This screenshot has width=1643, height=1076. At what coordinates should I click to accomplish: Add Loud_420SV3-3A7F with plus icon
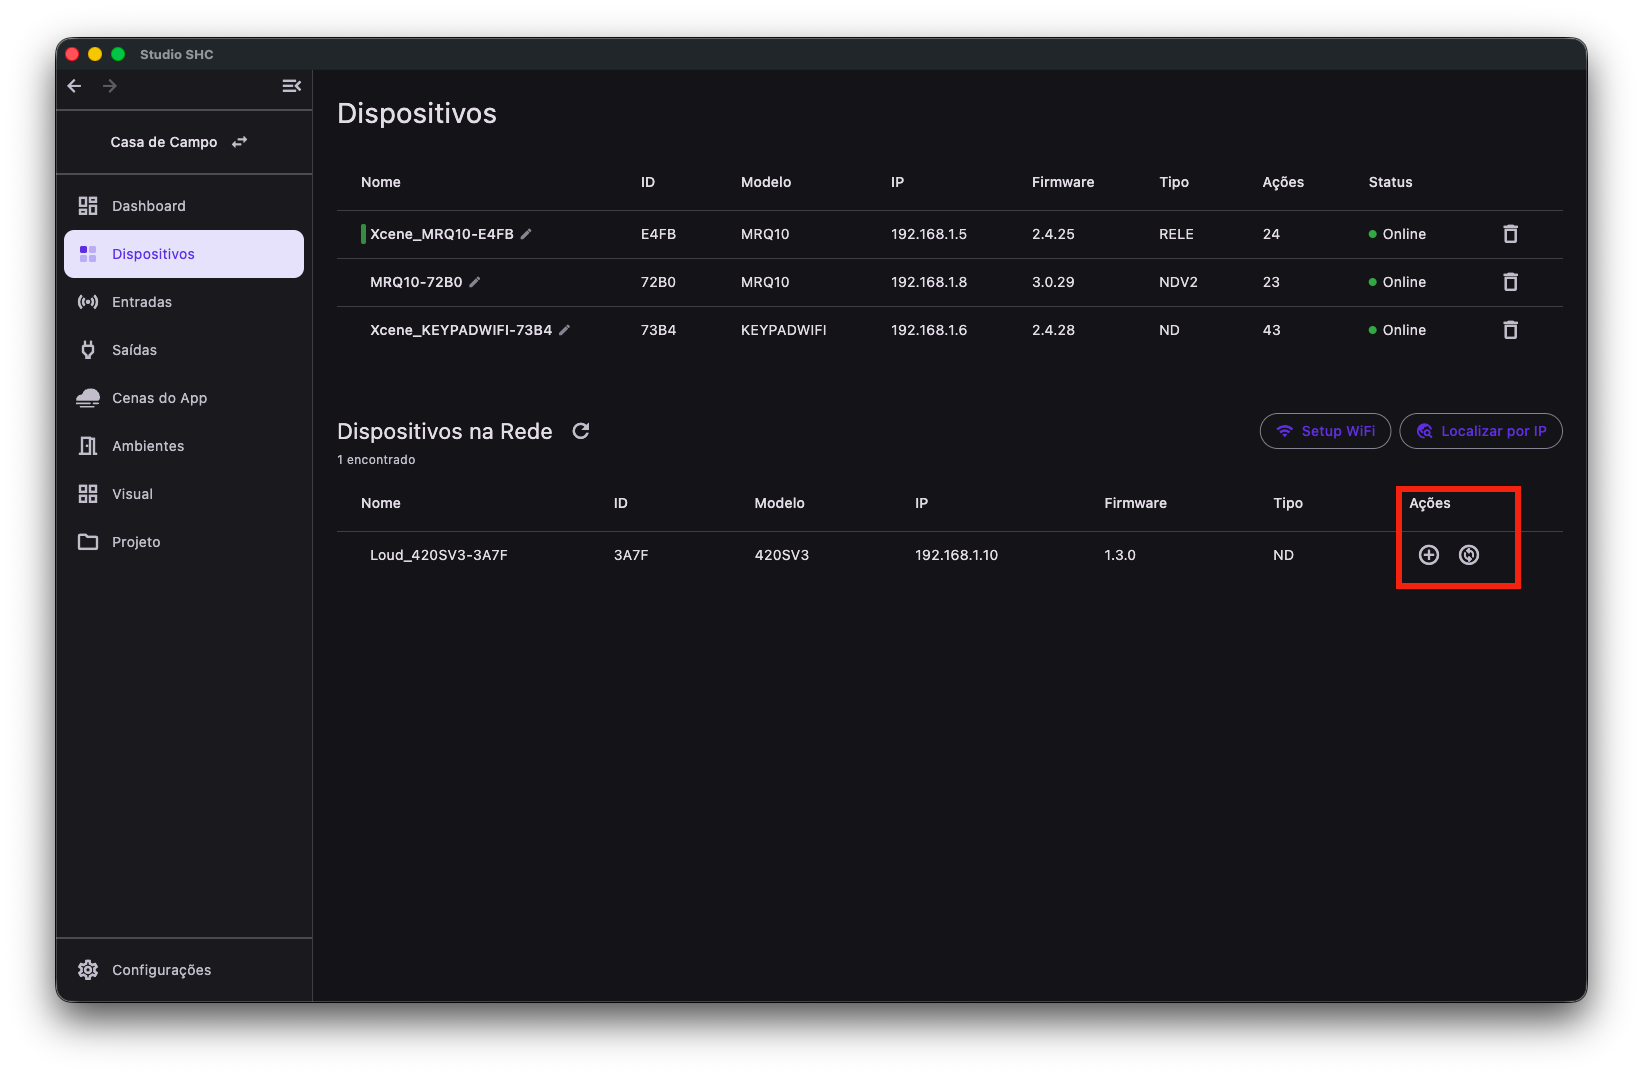tap(1429, 555)
